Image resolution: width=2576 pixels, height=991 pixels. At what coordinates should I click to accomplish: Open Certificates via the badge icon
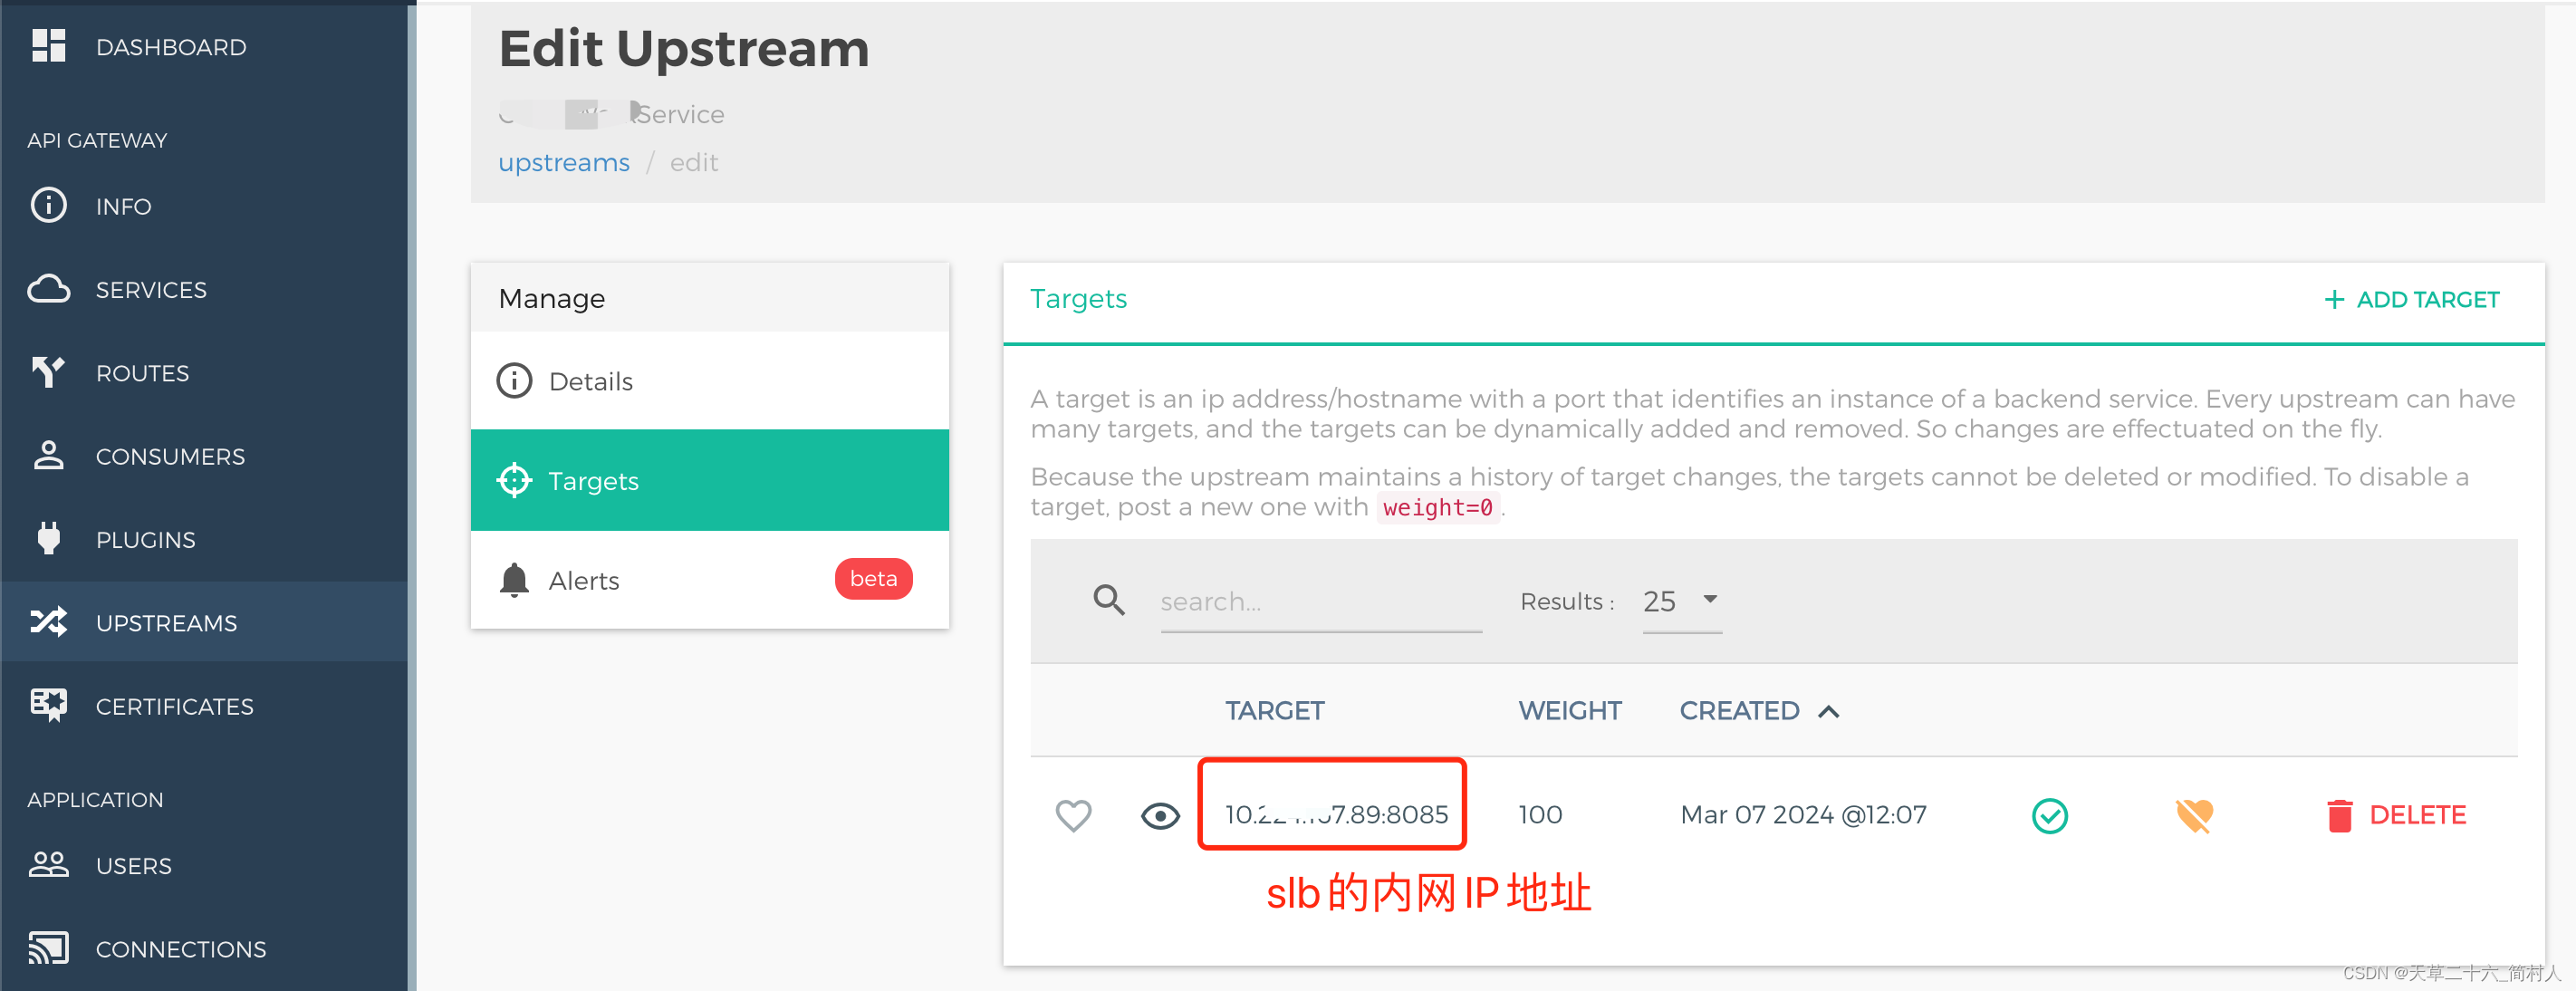coord(48,705)
